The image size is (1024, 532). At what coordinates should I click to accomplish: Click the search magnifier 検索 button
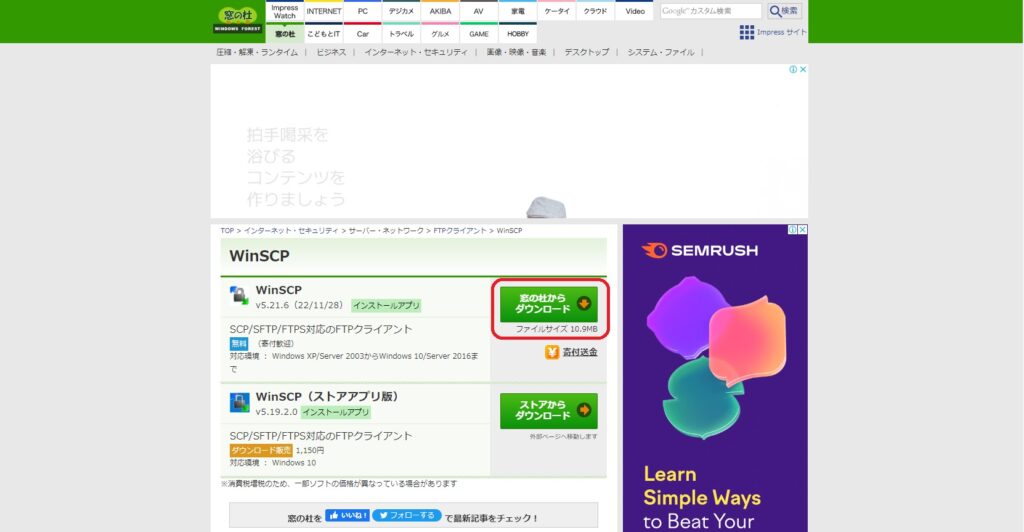(x=784, y=11)
